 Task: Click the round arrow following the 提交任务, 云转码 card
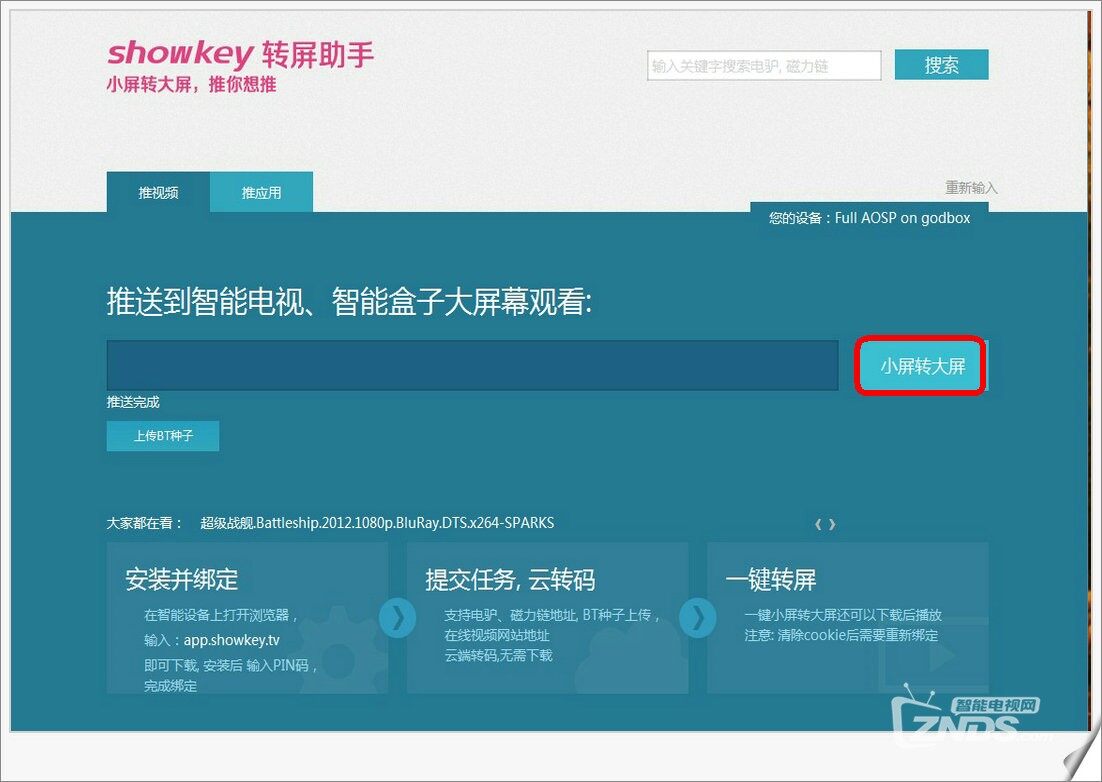coord(698,618)
